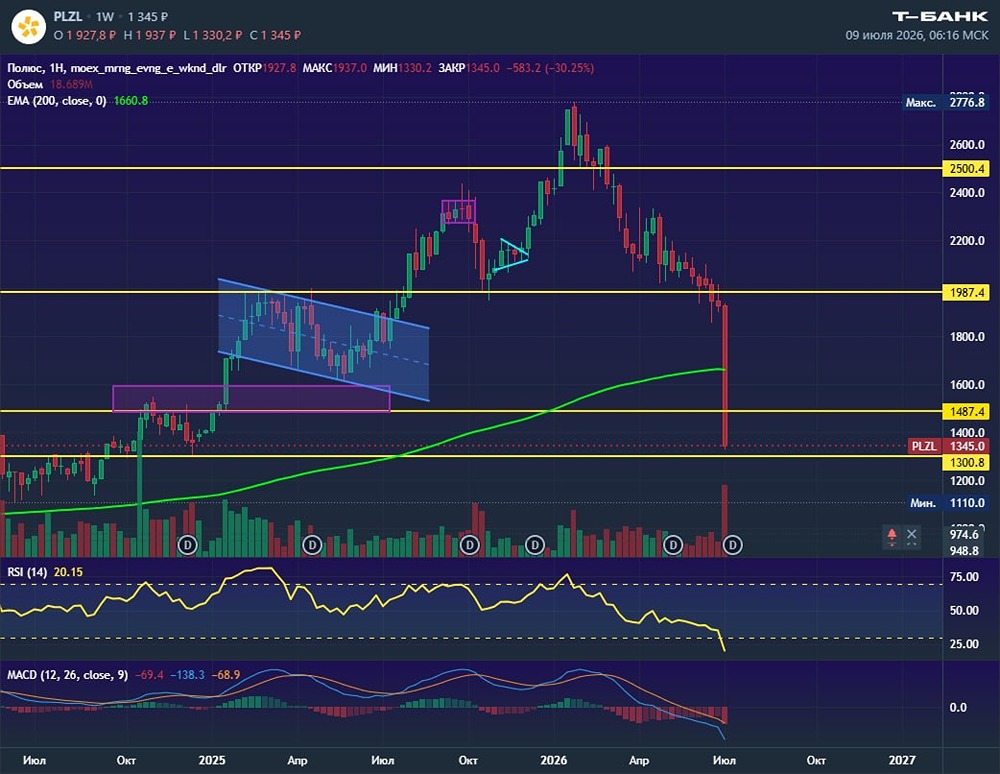
Task: Click the EMA value 1660.8
Action: click(x=131, y=101)
